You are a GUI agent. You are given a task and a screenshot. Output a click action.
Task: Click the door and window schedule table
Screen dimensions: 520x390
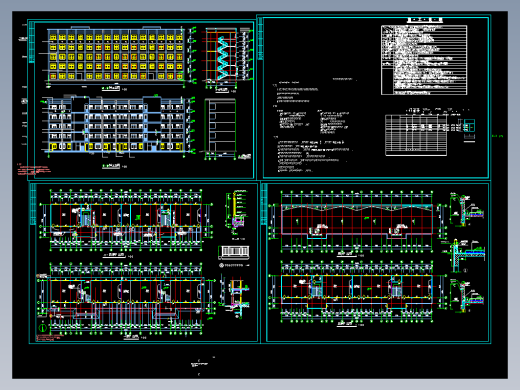pyautogui.click(x=416, y=135)
